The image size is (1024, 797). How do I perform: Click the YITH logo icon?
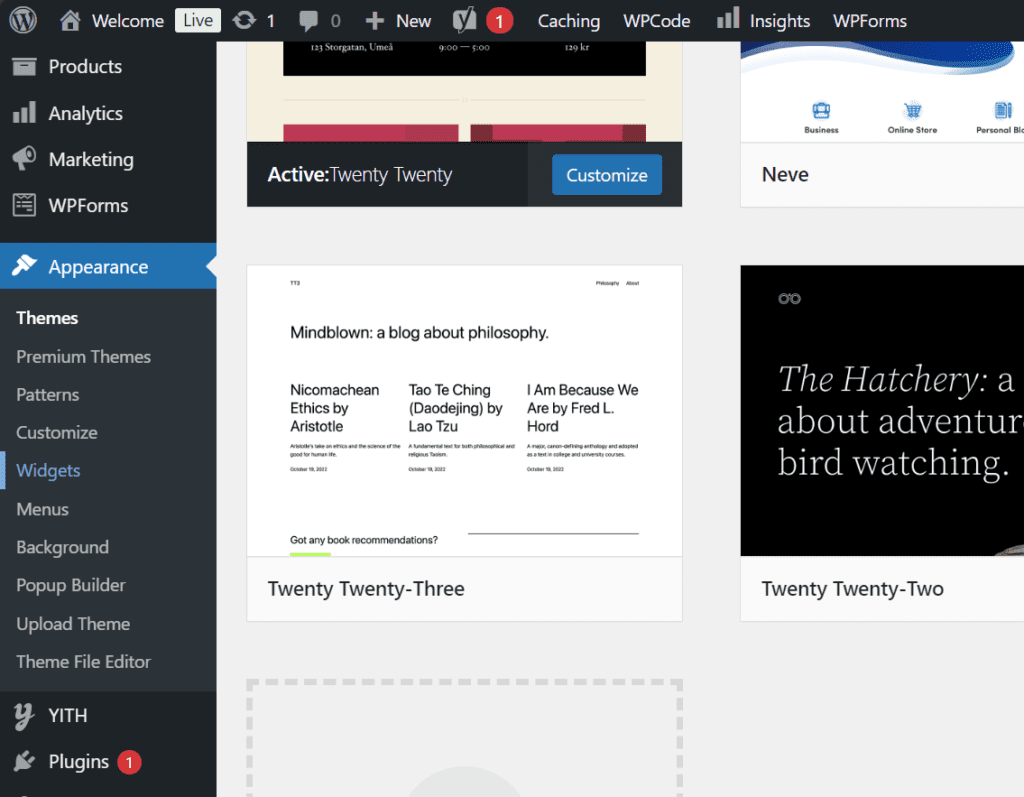click(24, 716)
